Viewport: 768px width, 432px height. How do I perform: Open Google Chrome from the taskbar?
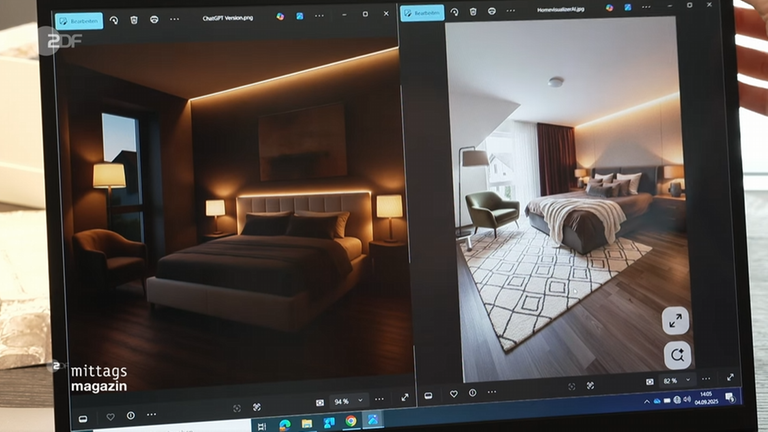(x=351, y=422)
